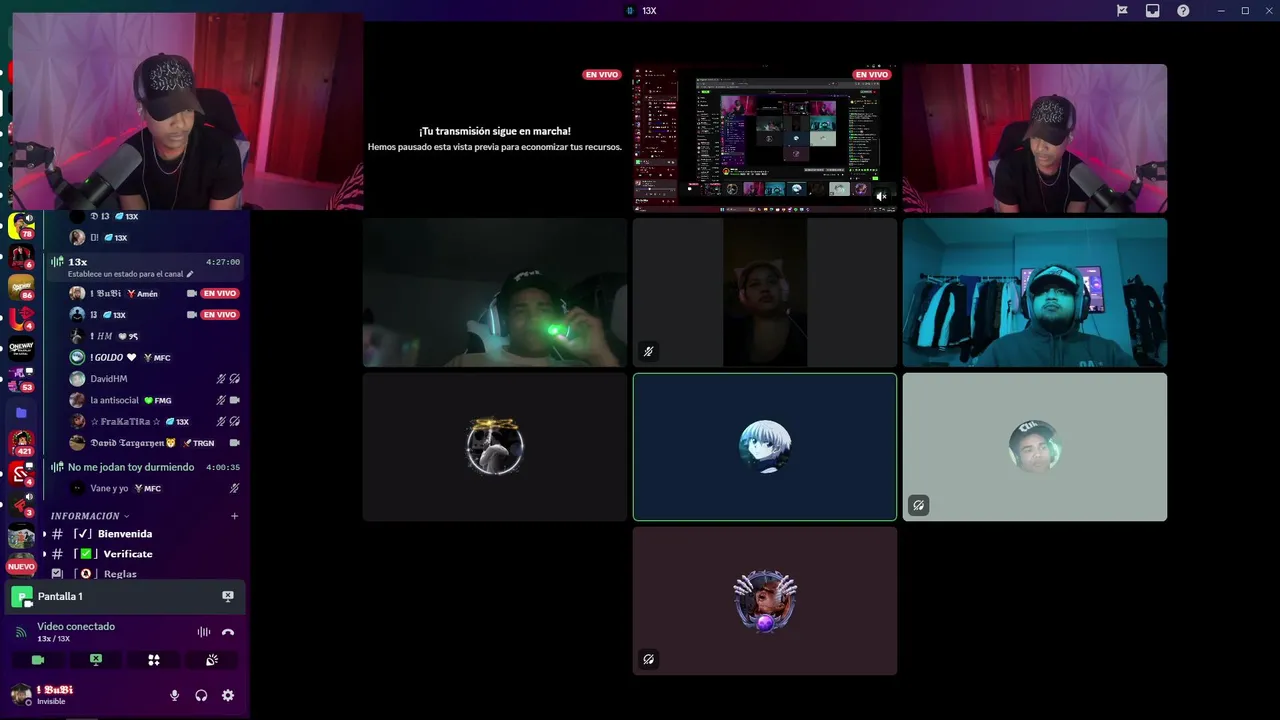Open server icon with 53 badge

pyautogui.click(x=21, y=379)
